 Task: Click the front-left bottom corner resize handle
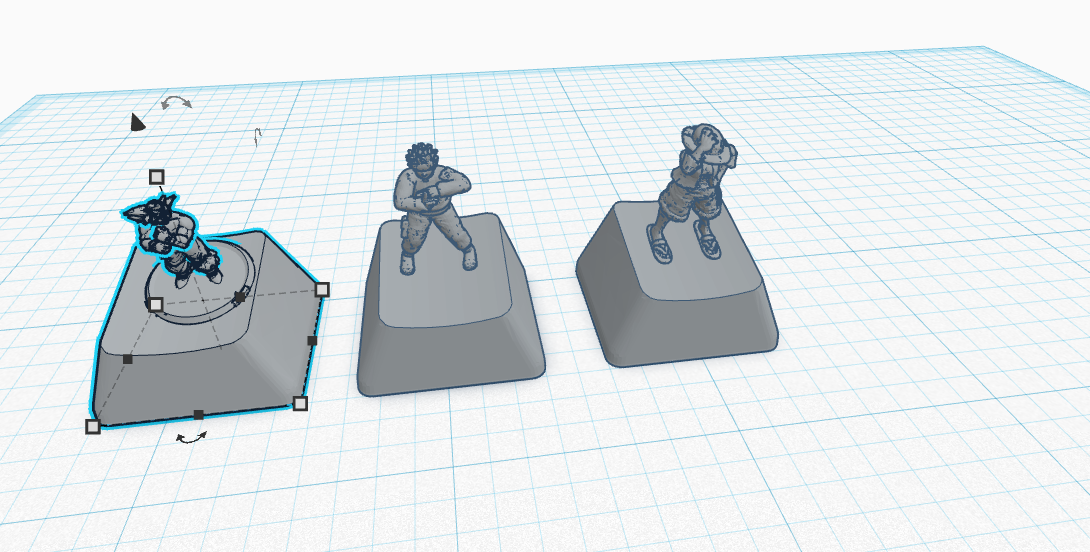coord(93,426)
